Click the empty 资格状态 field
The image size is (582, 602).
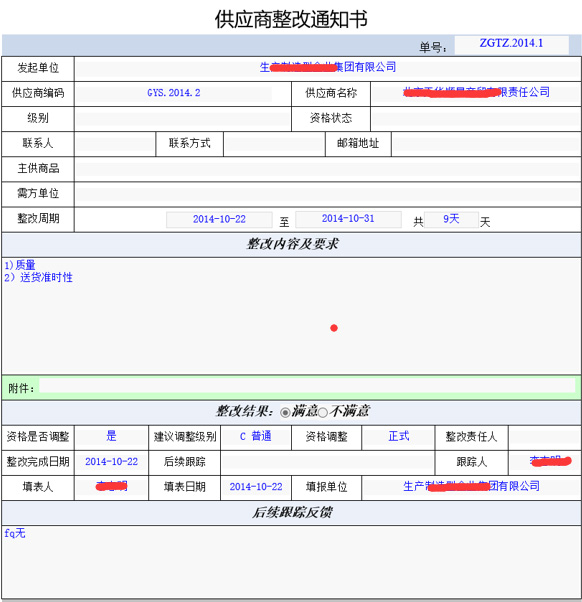click(x=476, y=119)
